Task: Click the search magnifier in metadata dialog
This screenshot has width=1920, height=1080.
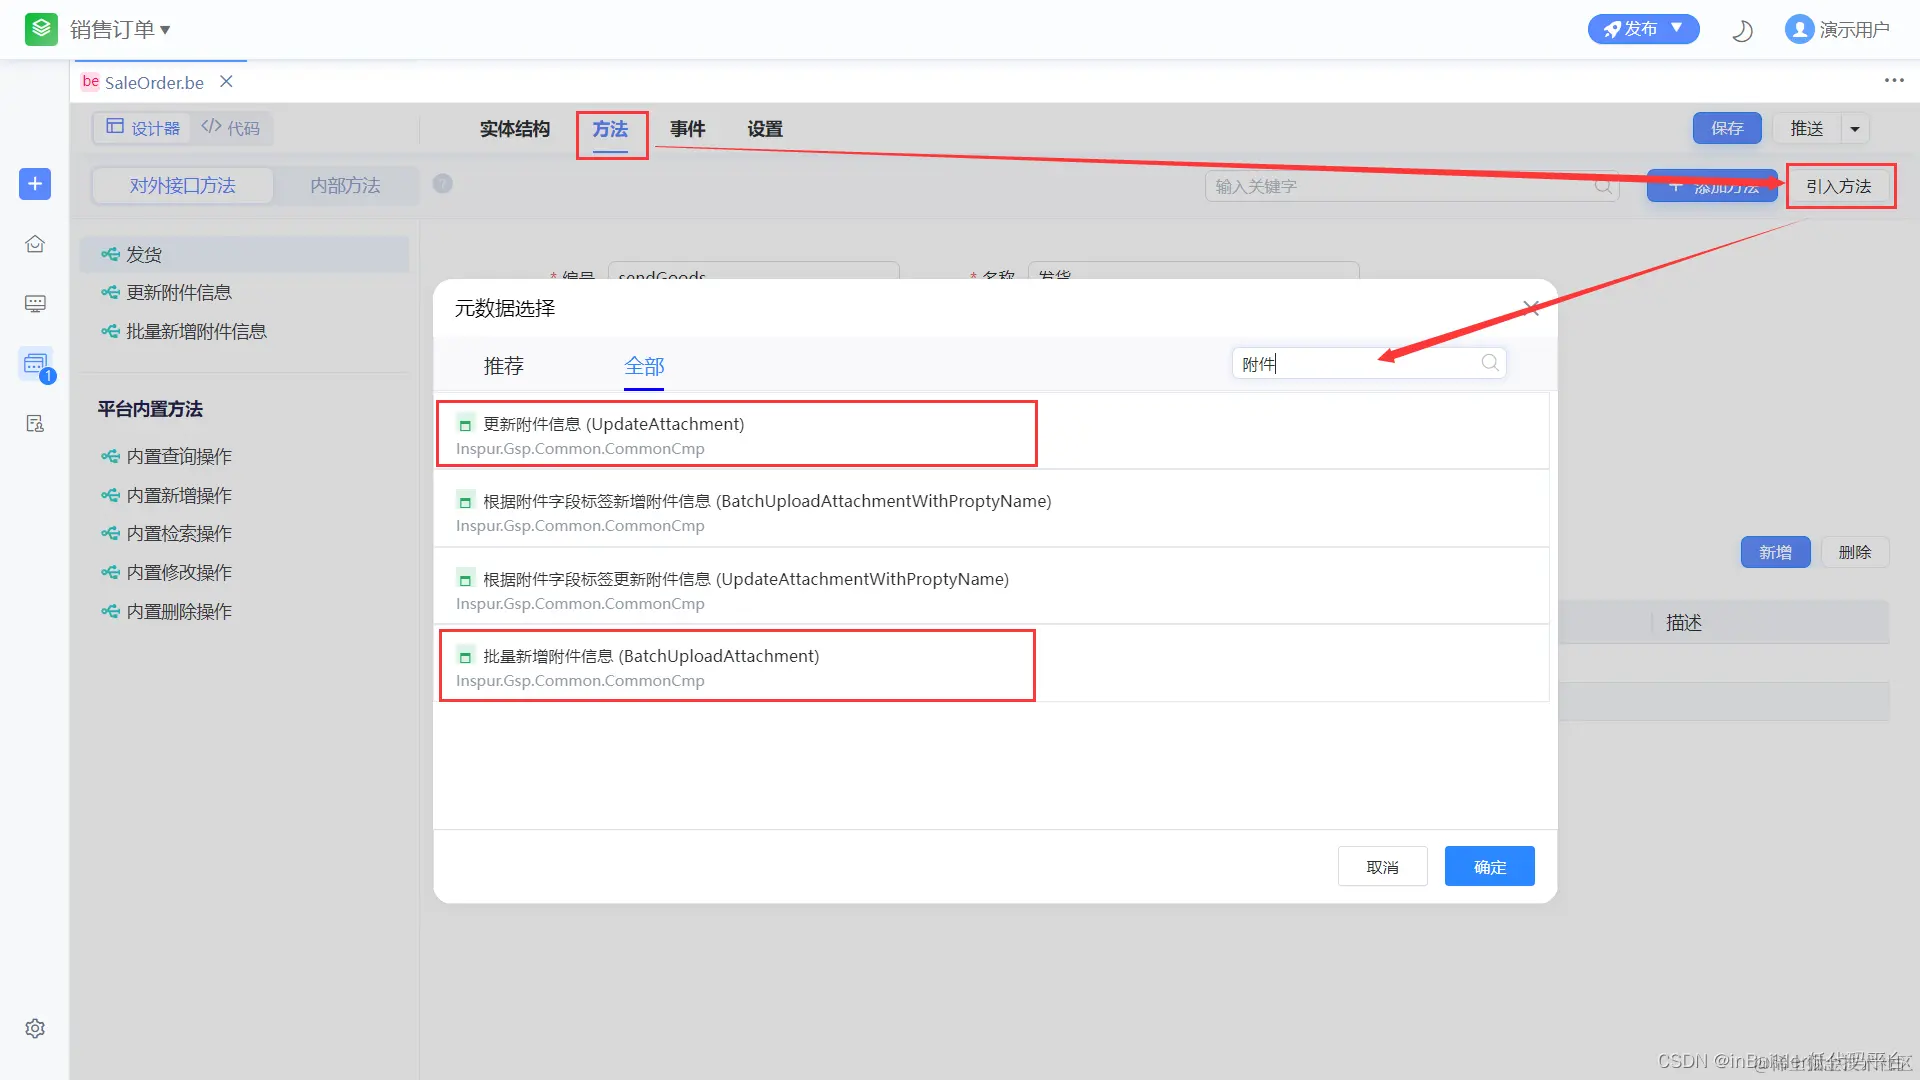Action: (1490, 363)
